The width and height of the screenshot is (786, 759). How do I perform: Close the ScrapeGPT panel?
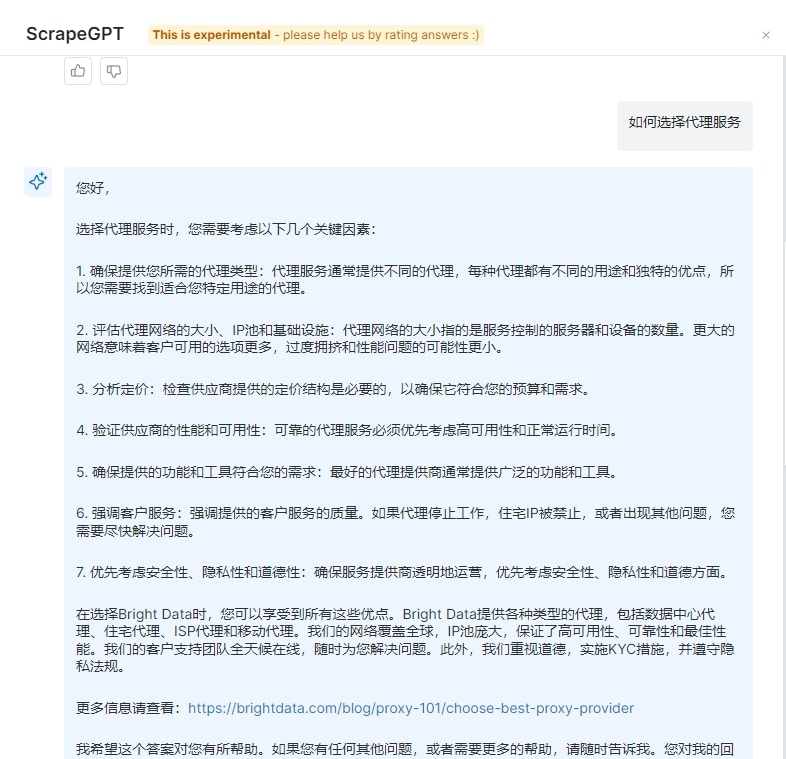pos(765,35)
